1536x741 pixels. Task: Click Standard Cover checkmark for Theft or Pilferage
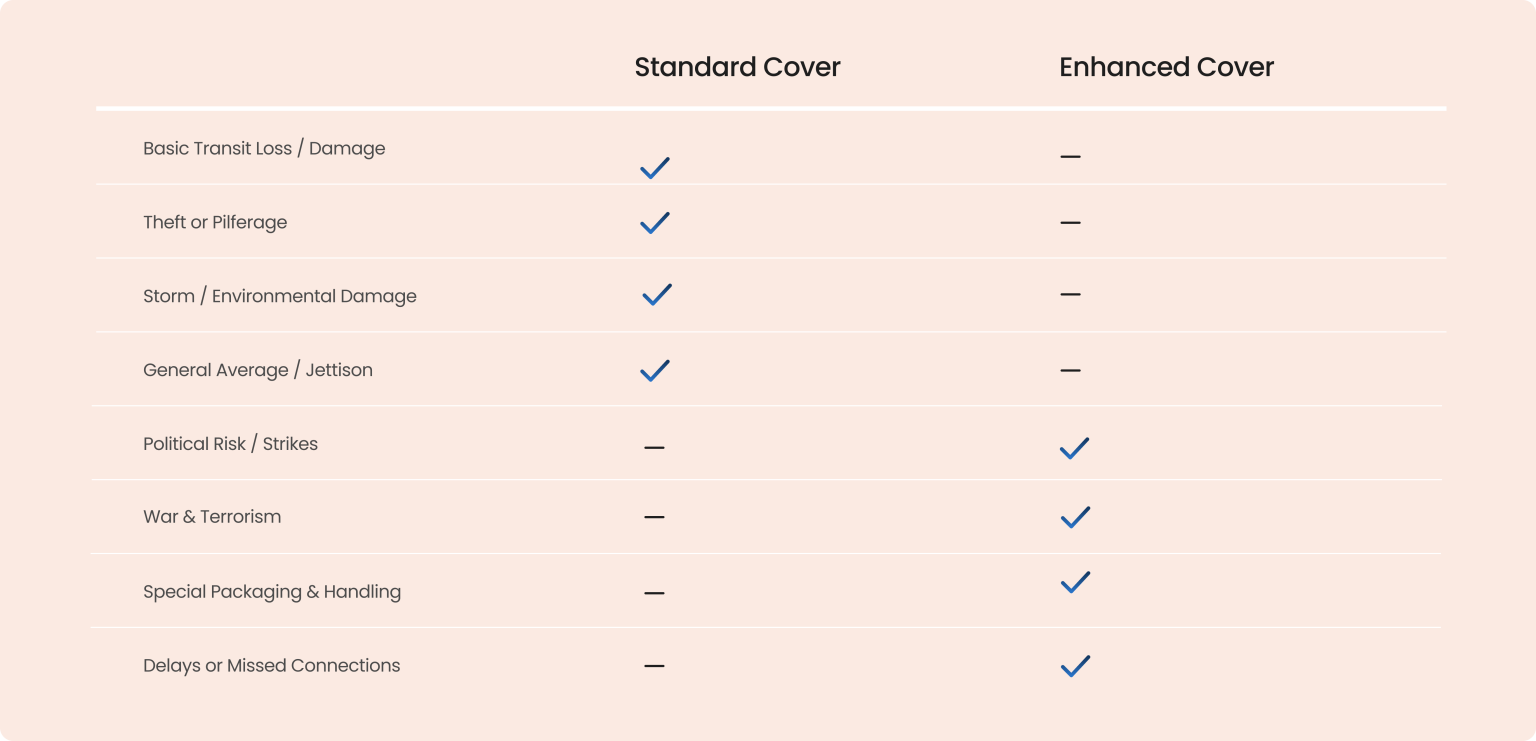click(x=655, y=222)
